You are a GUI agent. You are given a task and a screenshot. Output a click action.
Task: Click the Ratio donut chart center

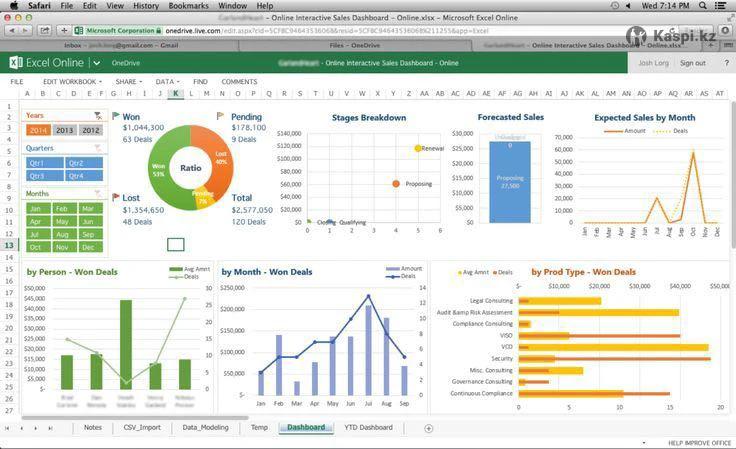[191, 167]
